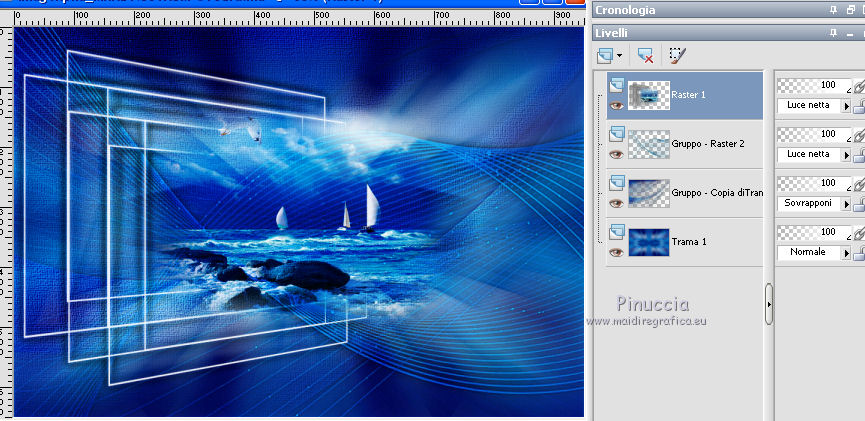Click the layer type icon of Trama 1
This screenshot has width=865, height=421.
617,232
